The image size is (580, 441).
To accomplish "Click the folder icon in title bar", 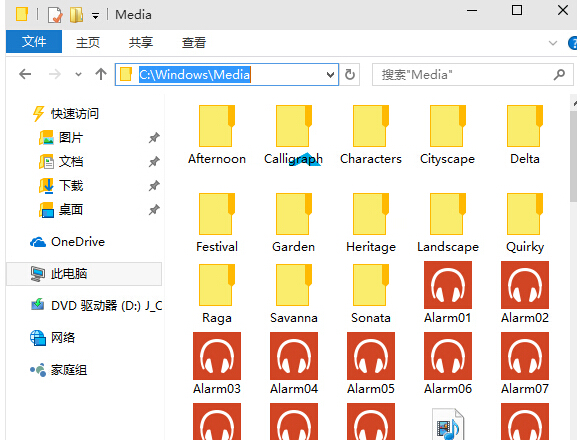I will 22,14.
